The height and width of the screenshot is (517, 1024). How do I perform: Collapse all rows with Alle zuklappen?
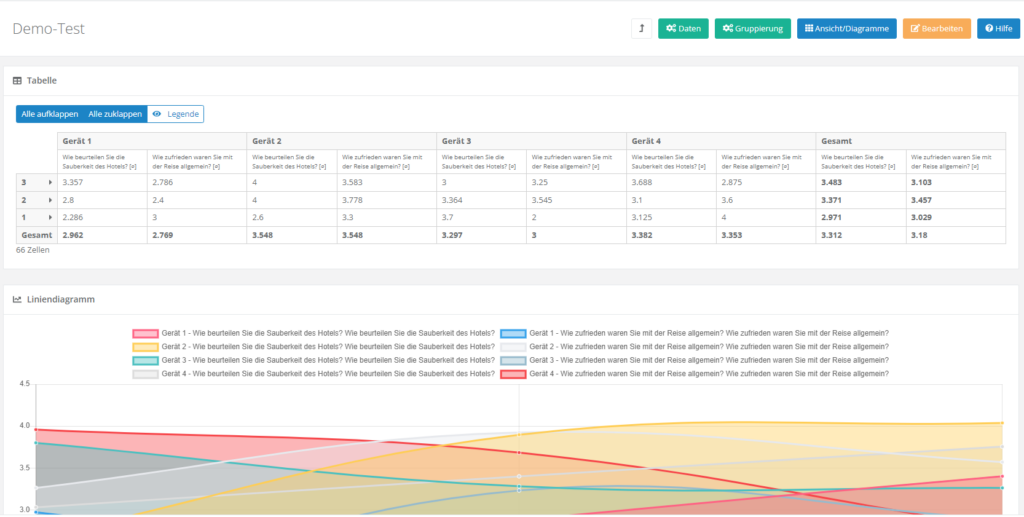[115, 114]
